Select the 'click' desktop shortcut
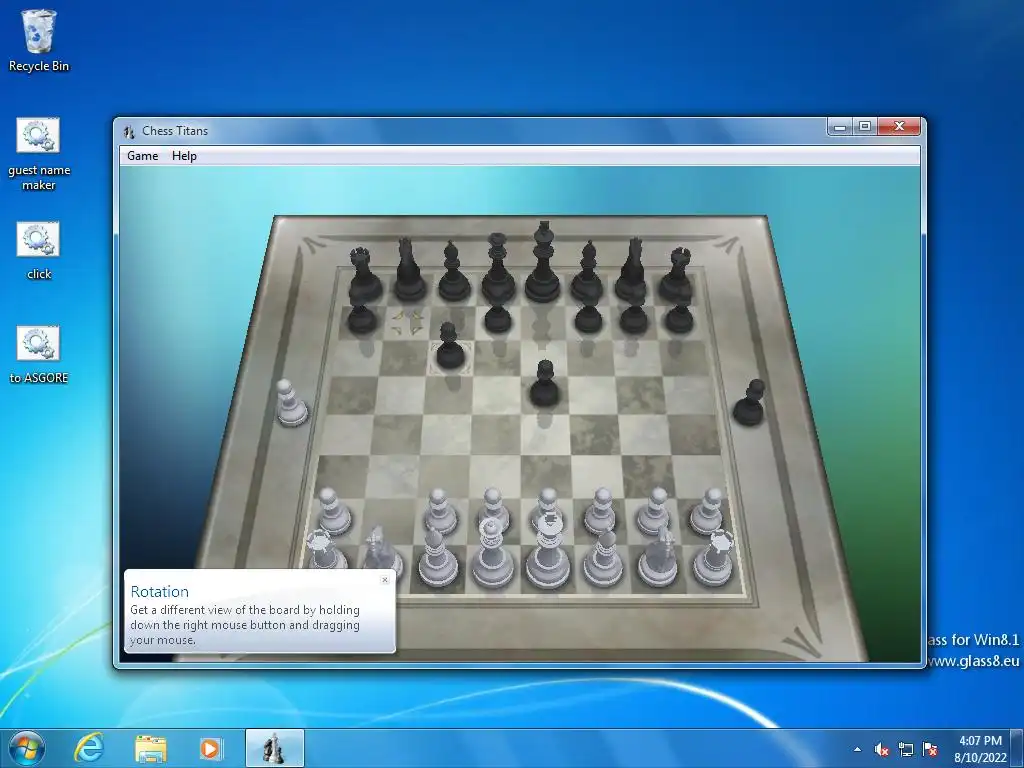The height and width of the screenshot is (768, 1024). pos(39,251)
